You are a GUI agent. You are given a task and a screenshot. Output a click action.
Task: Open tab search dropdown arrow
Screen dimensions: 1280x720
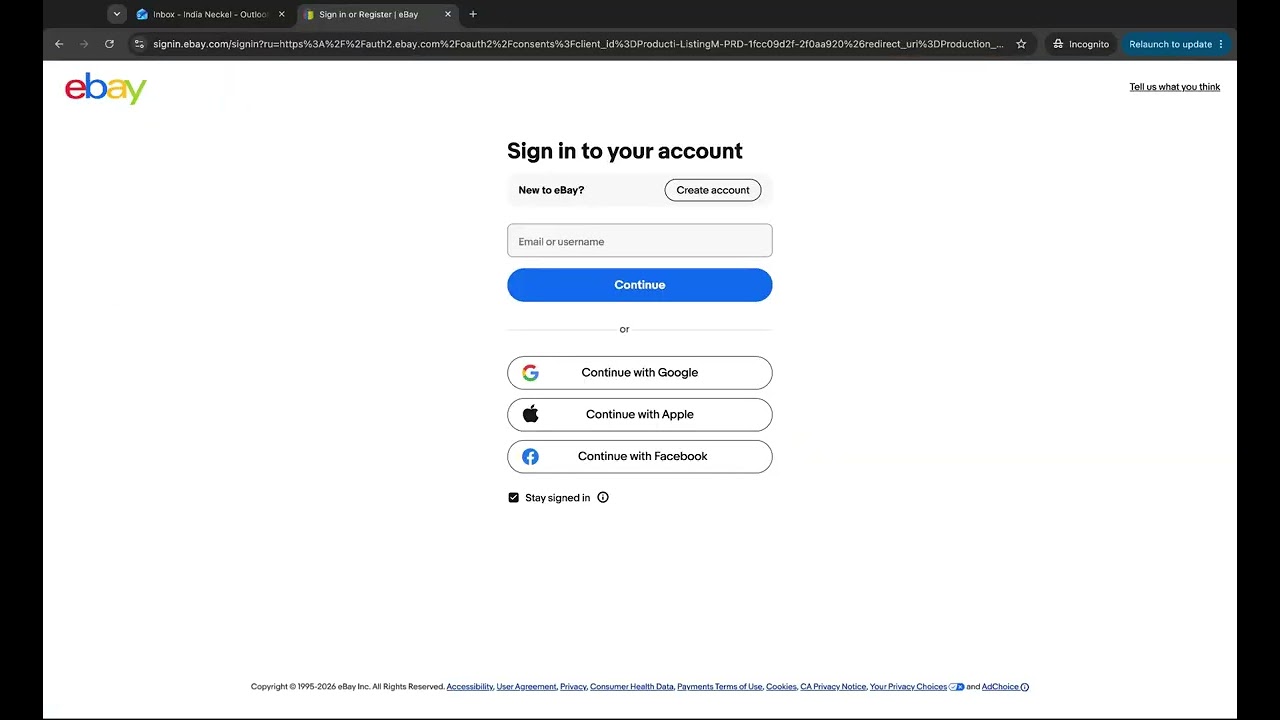117,14
